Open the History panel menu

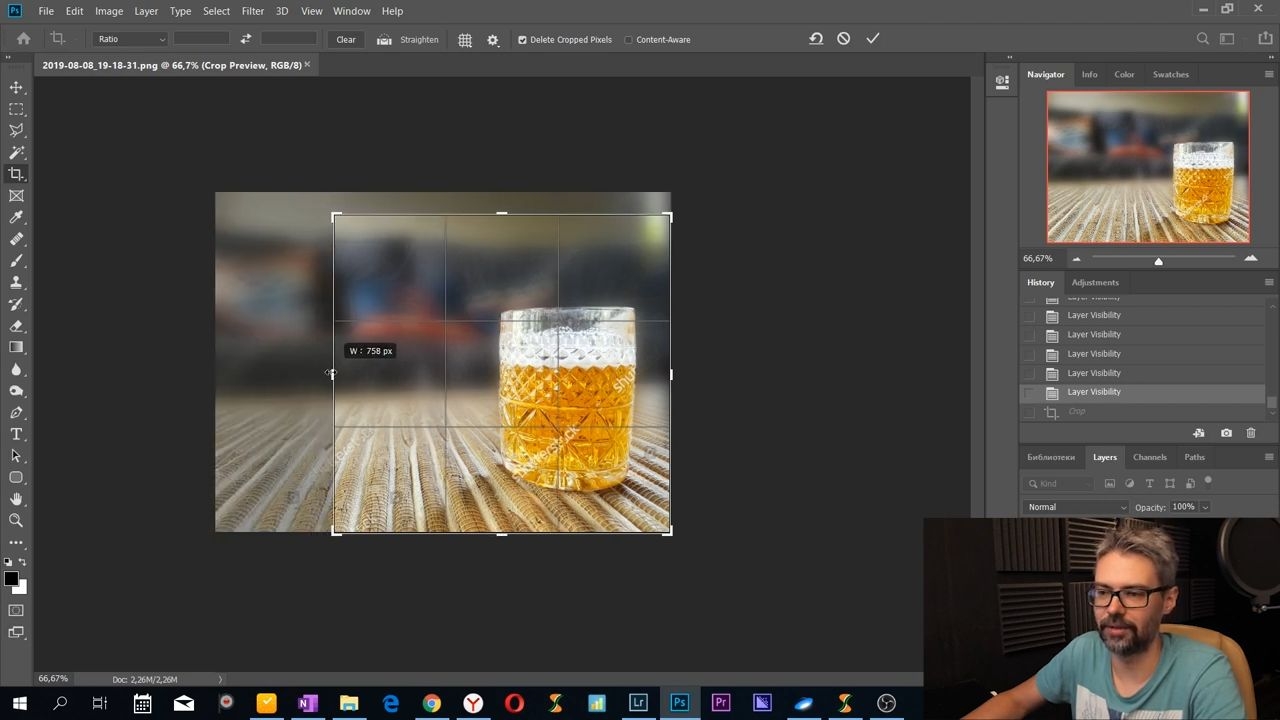click(1269, 283)
